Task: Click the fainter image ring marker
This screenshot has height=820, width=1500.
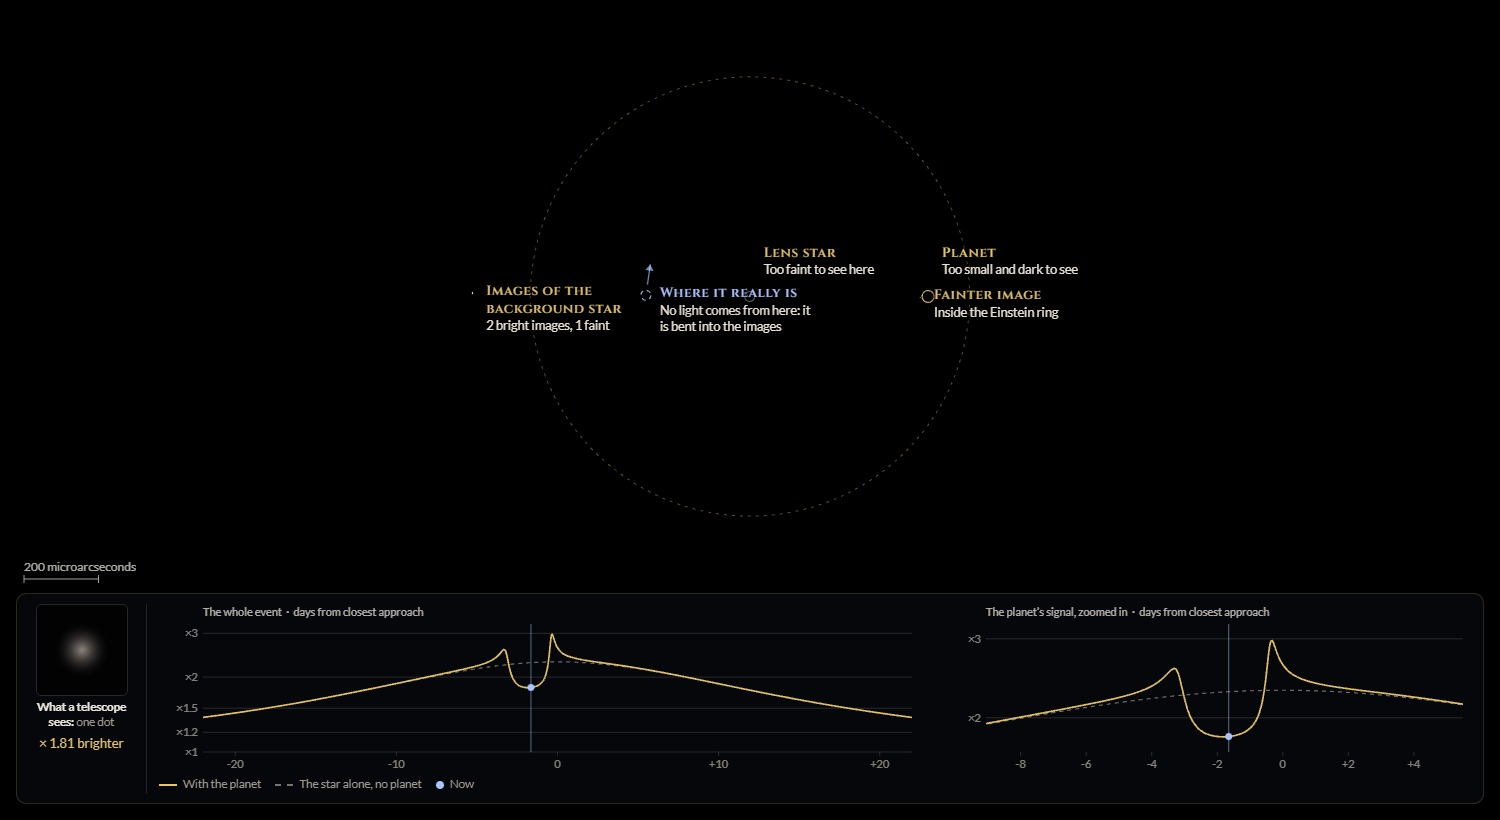Action: [x=927, y=296]
